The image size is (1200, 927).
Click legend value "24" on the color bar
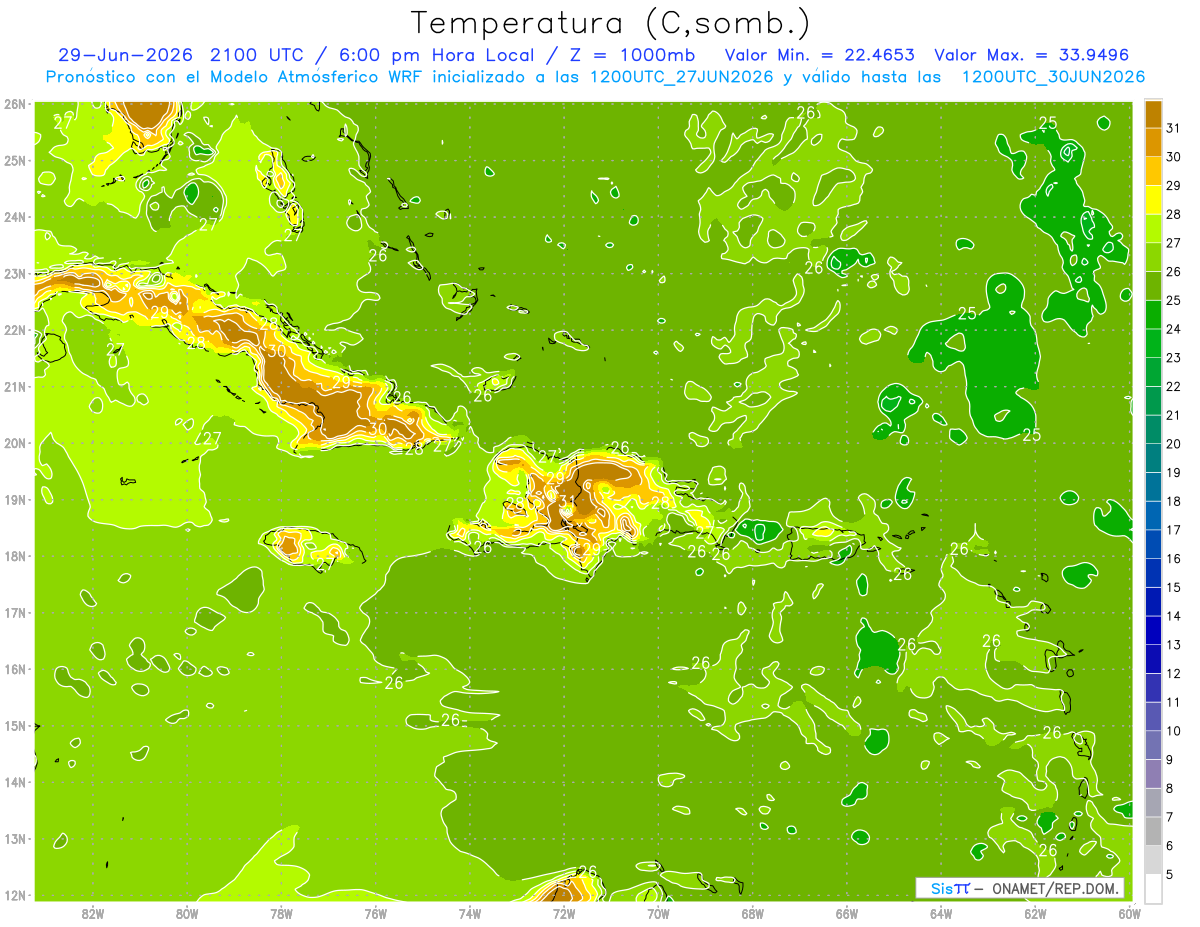(x=1174, y=328)
